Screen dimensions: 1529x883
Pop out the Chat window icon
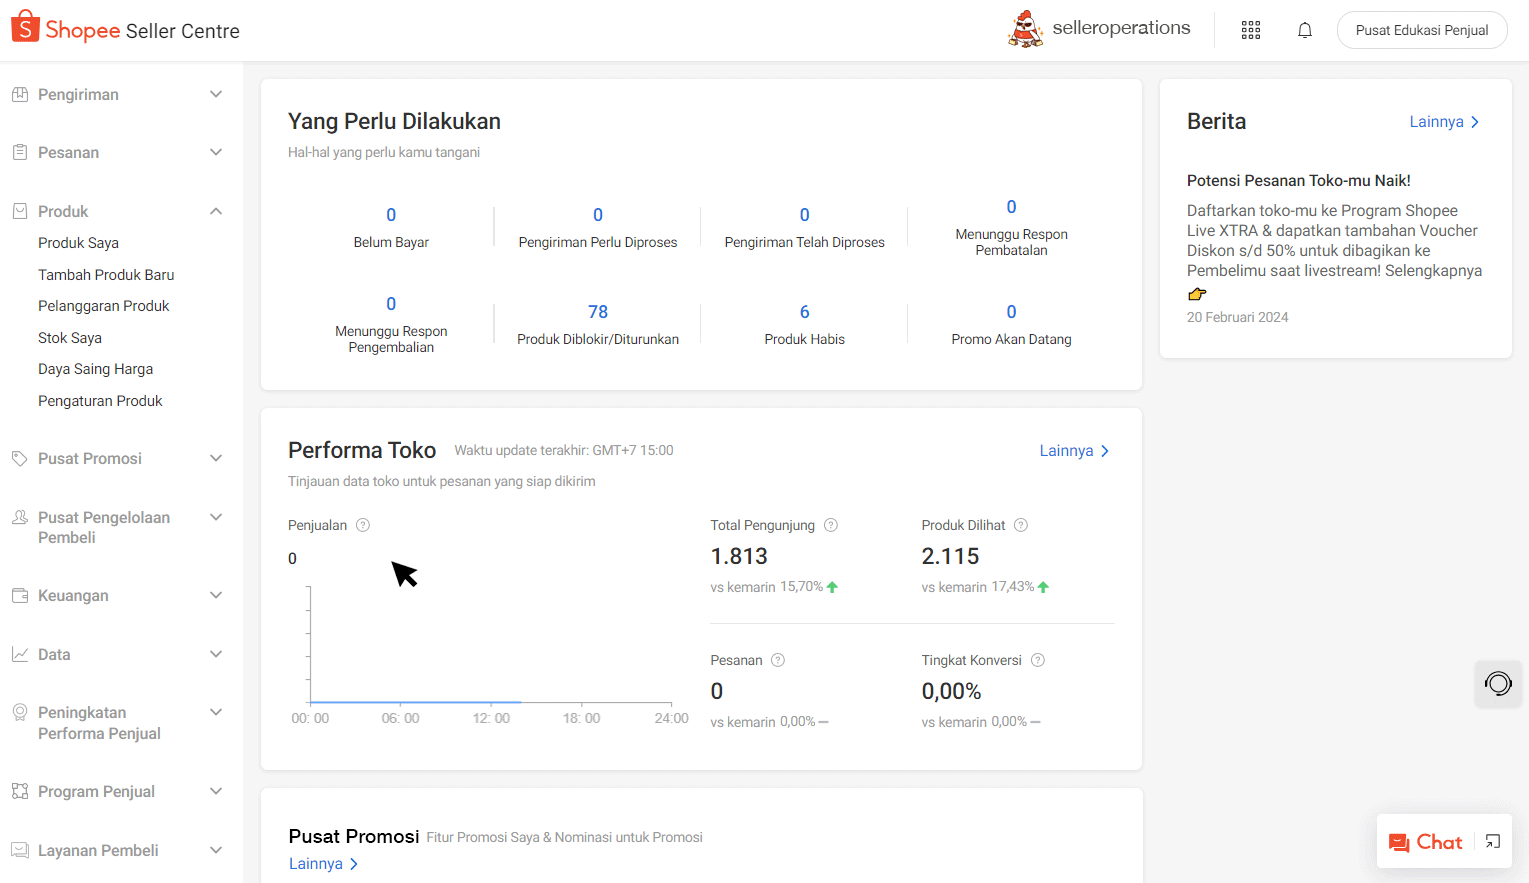click(x=1493, y=842)
